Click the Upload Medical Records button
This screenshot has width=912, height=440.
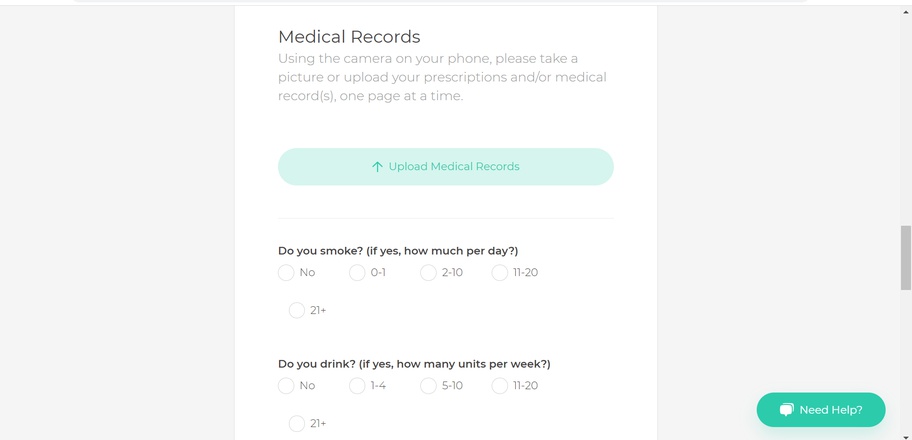446,166
